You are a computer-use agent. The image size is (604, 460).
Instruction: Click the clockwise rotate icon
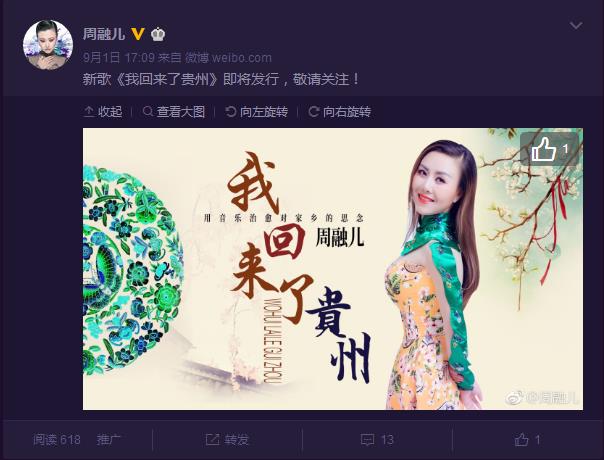(x=314, y=112)
